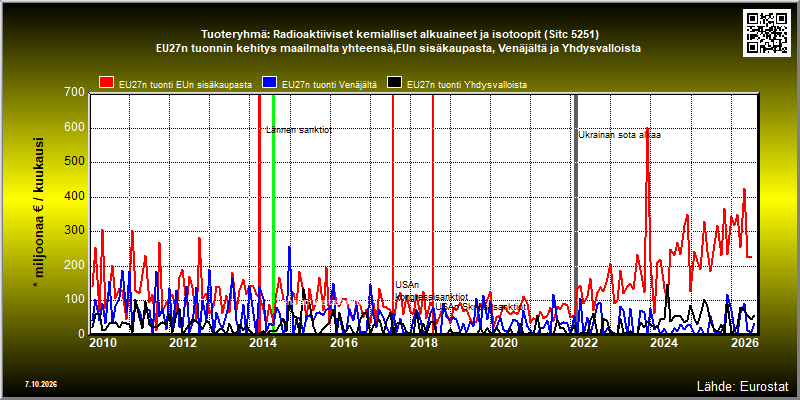Click the y-axis value 100
Image resolution: width=800 pixels, height=400 pixels.
coord(74,299)
